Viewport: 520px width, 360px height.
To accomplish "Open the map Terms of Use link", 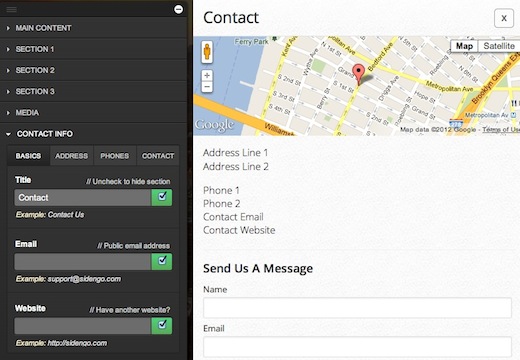I will (501, 129).
